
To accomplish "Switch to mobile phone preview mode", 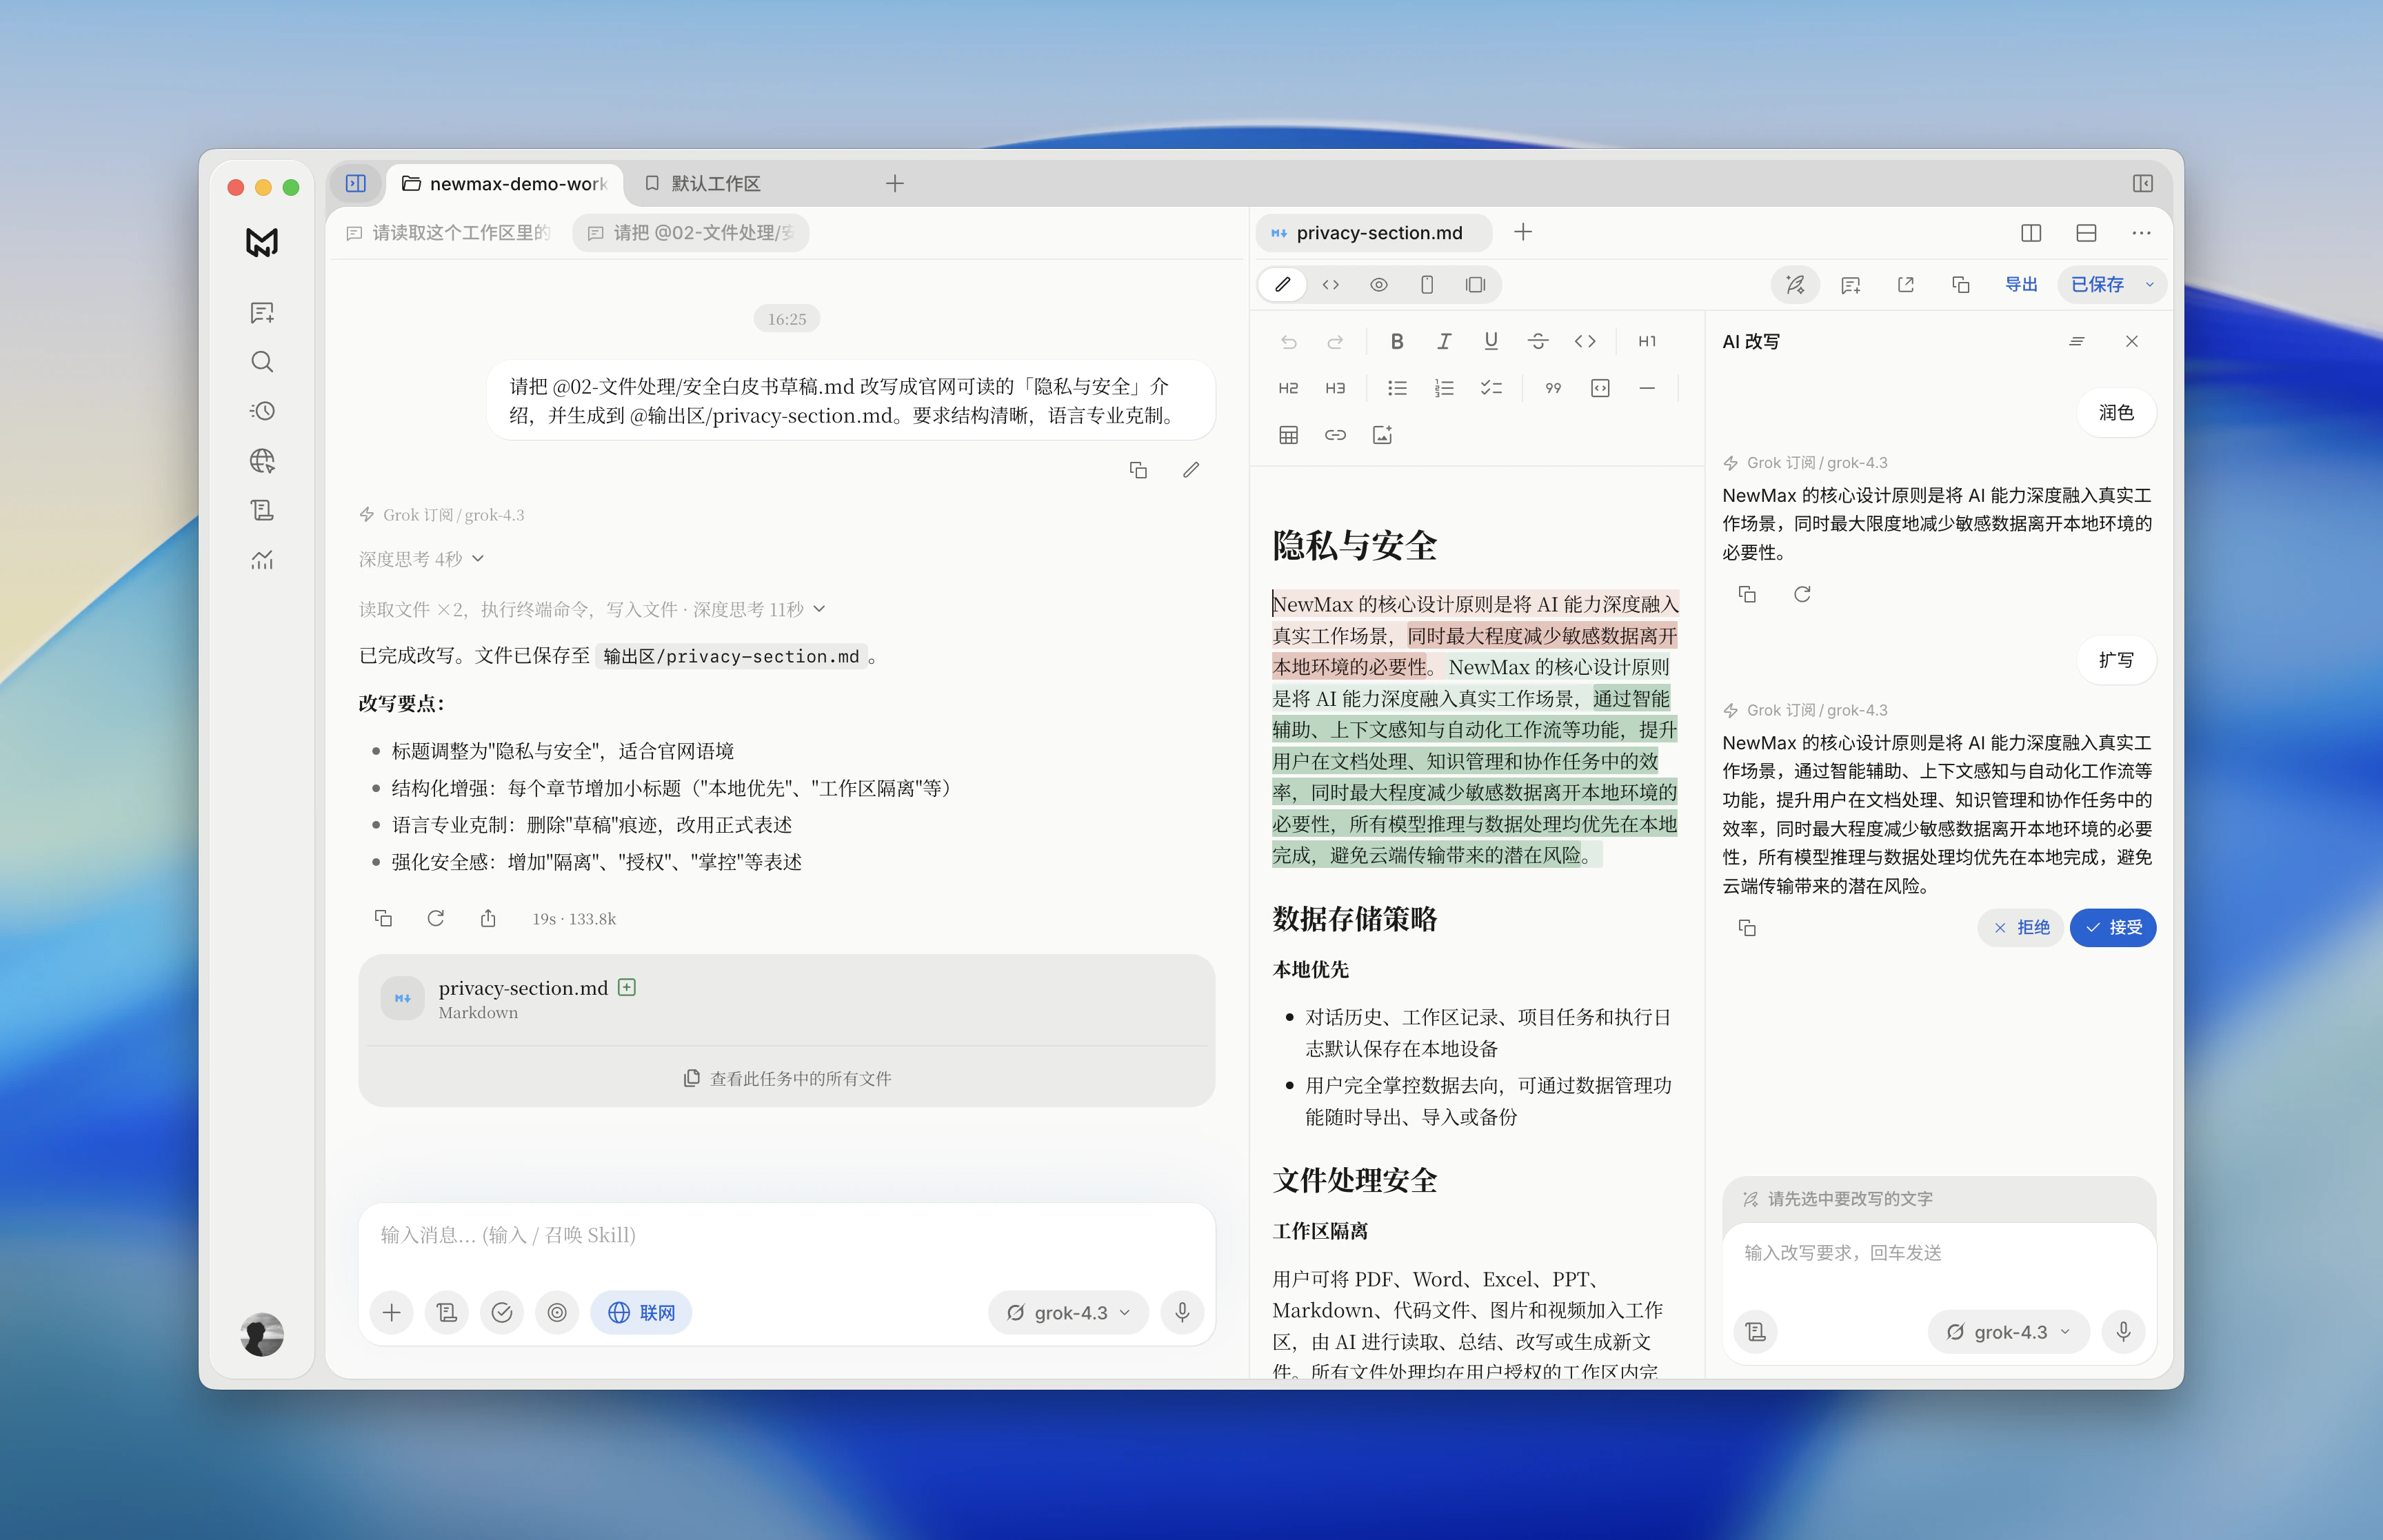I will click(x=1427, y=285).
